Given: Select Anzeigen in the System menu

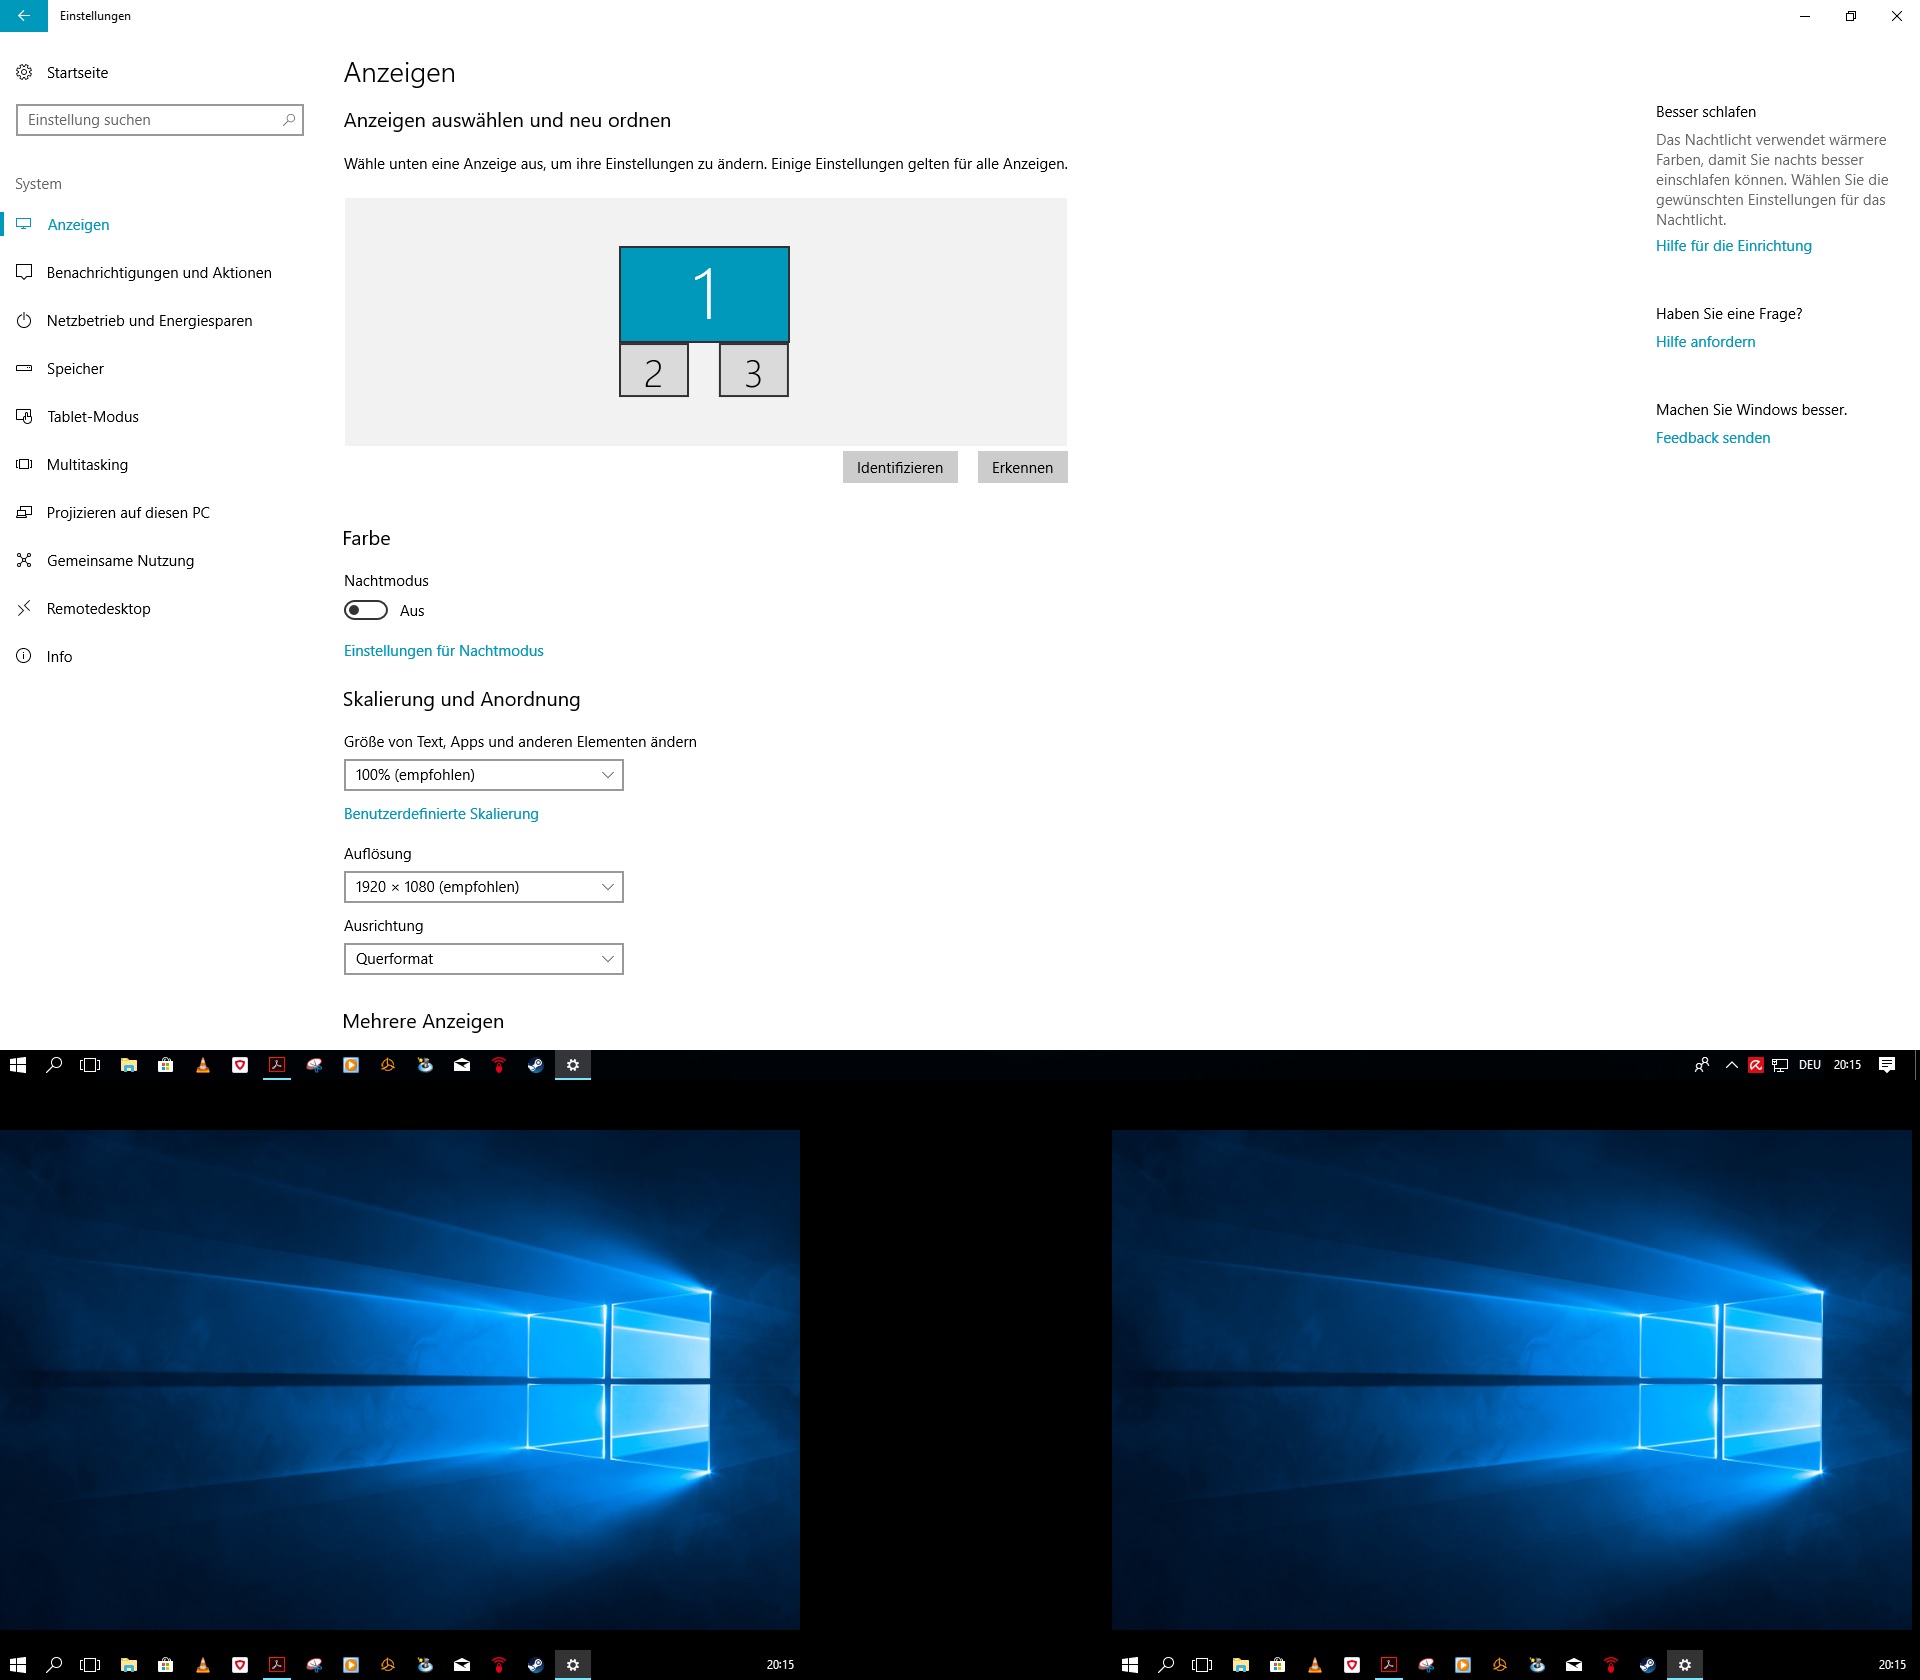Looking at the screenshot, I should click(79, 224).
